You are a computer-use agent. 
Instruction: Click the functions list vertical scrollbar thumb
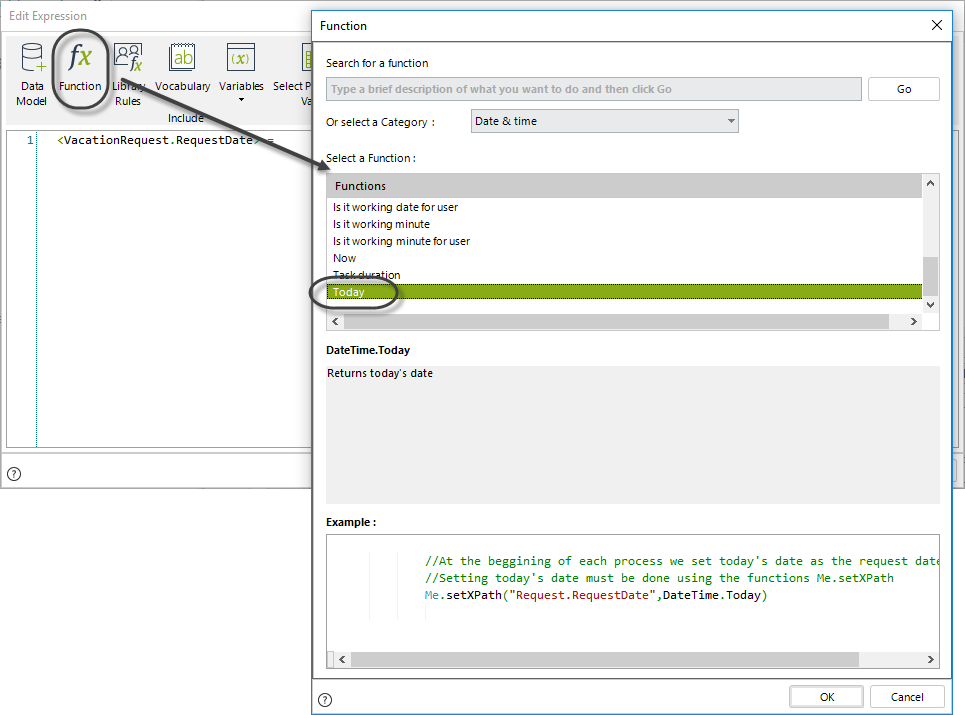coord(931,276)
